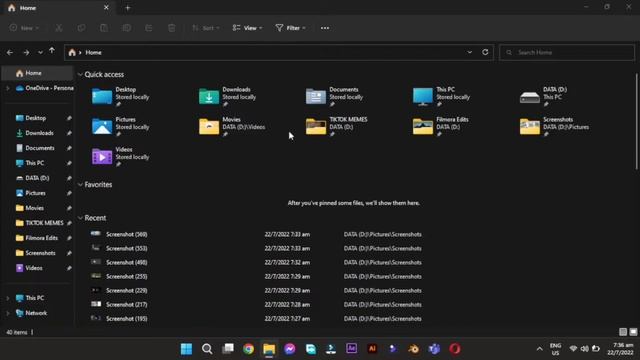Open the Filter dropdown
This screenshot has height=360, width=640.
point(291,28)
